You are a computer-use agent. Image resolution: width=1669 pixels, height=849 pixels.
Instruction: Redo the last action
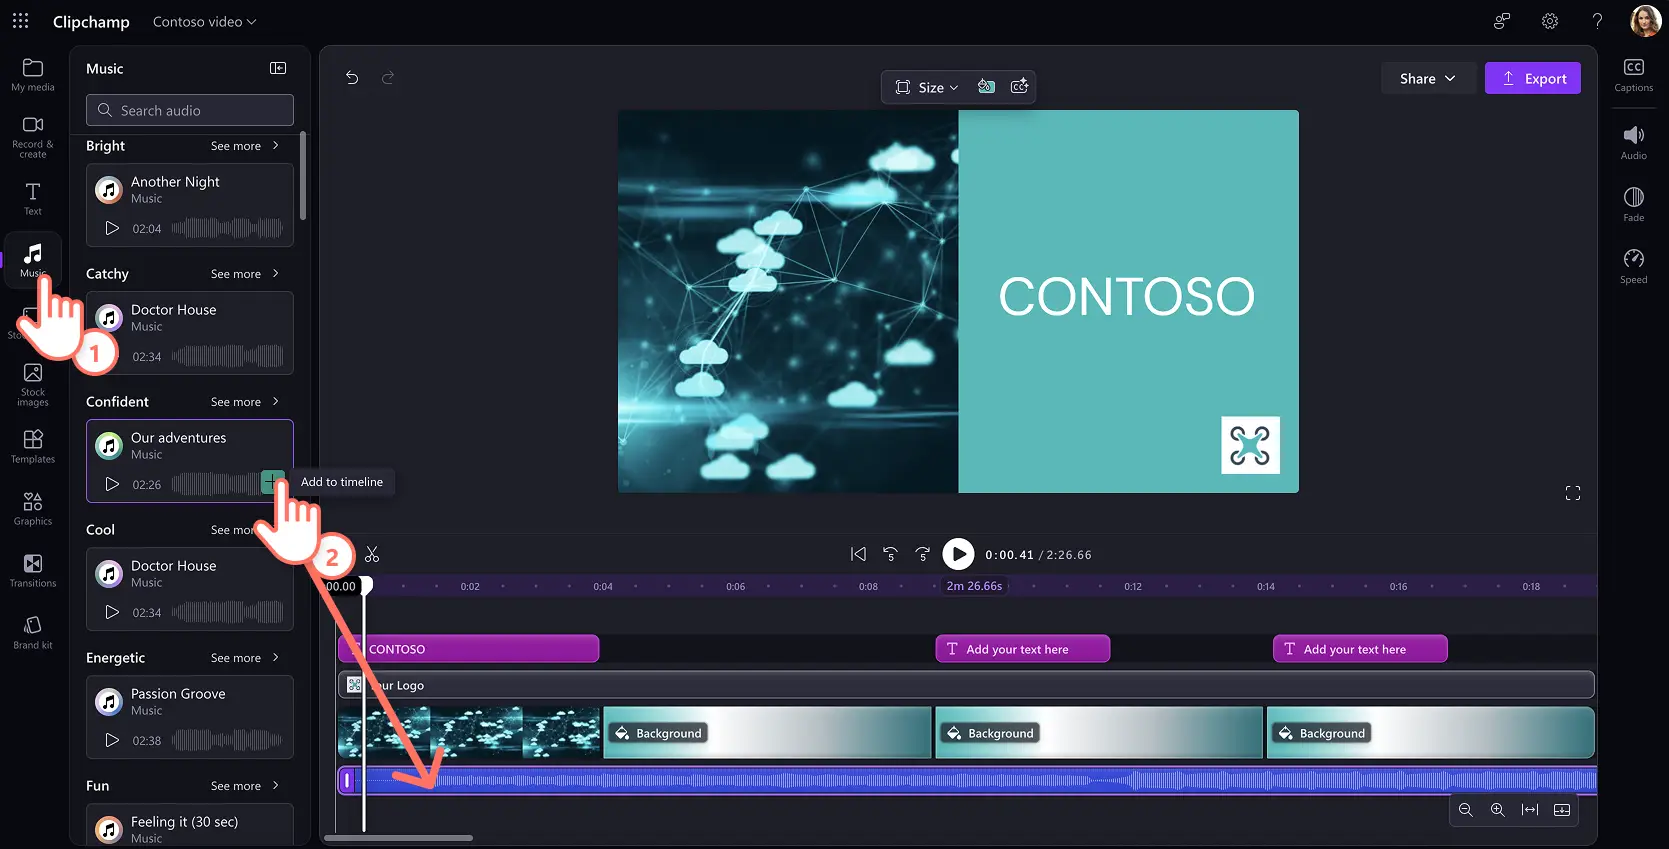pyautogui.click(x=388, y=78)
